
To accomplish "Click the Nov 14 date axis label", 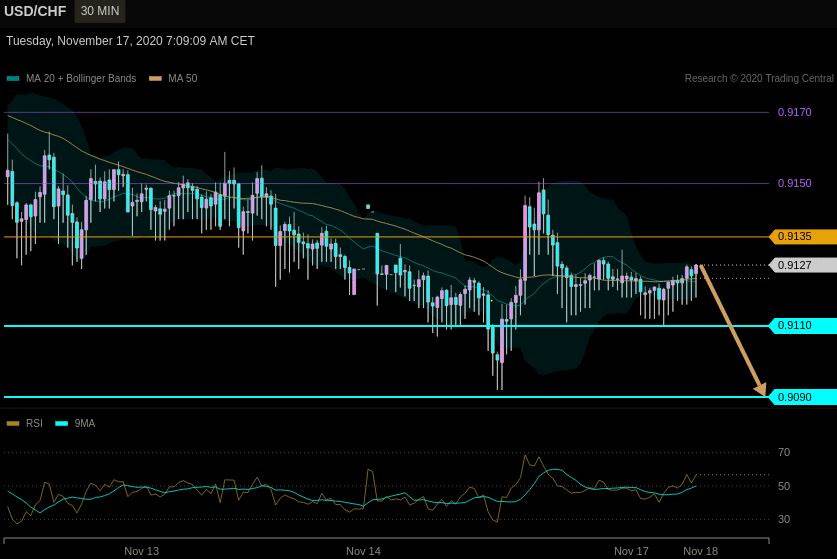I will 363,551.
